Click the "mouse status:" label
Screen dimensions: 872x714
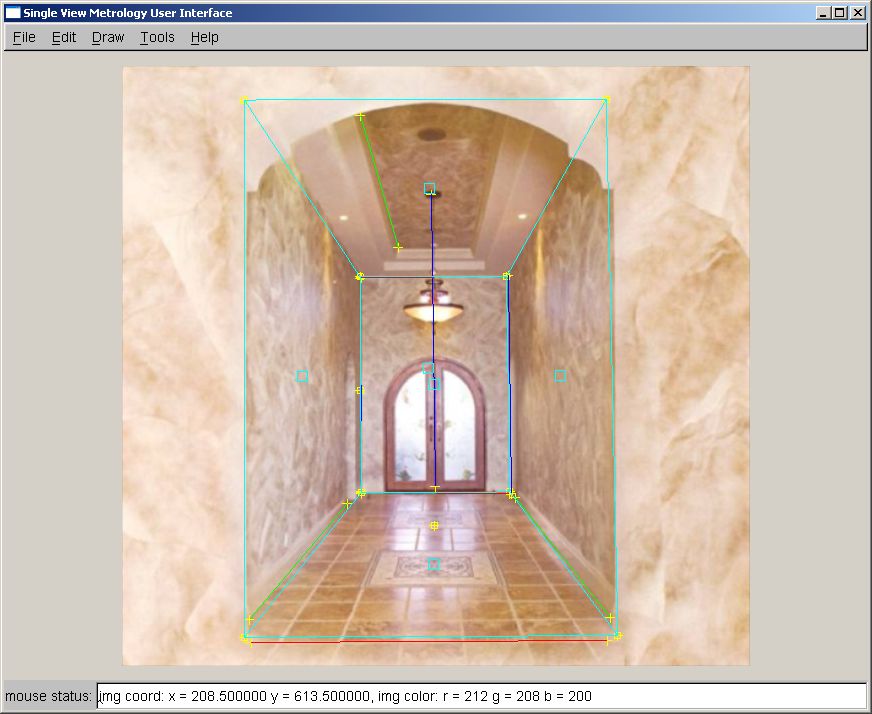point(48,696)
